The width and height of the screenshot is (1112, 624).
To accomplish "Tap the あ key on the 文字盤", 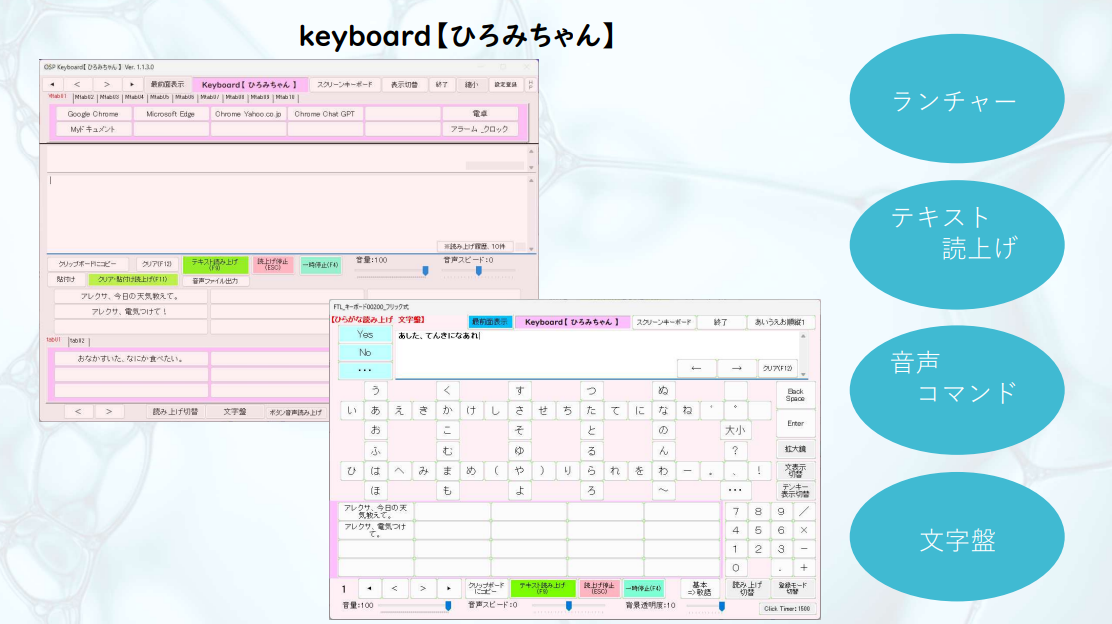I will click(375, 410).
